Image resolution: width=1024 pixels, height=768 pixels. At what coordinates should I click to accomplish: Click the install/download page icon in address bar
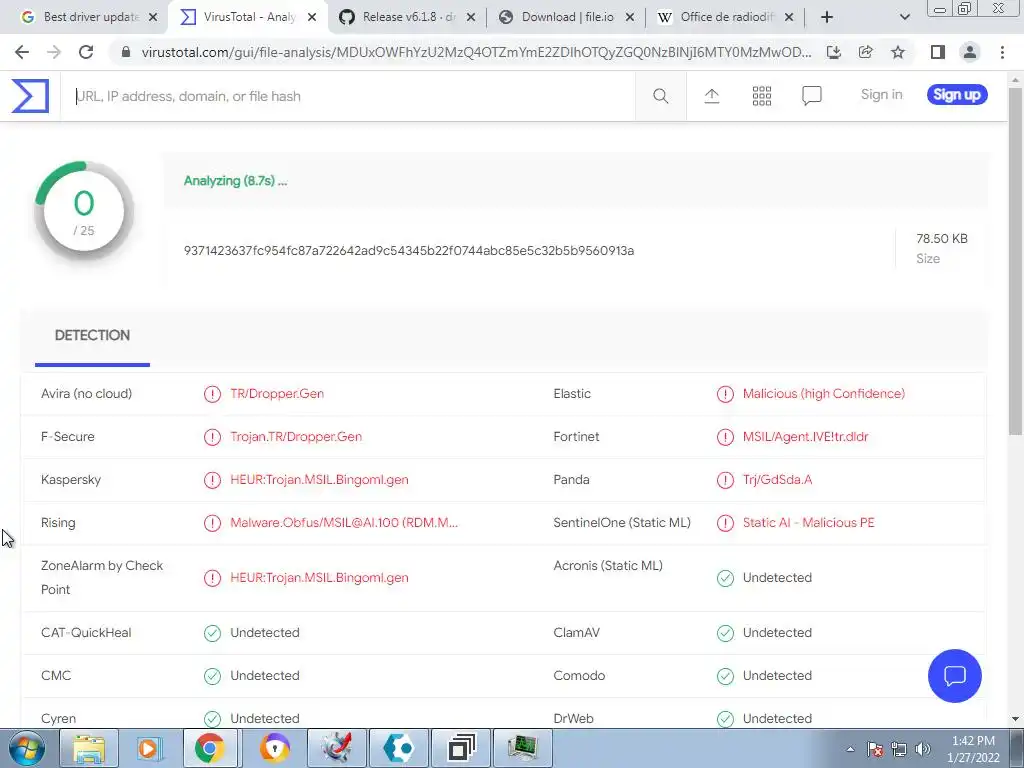(x=833, y=52)
